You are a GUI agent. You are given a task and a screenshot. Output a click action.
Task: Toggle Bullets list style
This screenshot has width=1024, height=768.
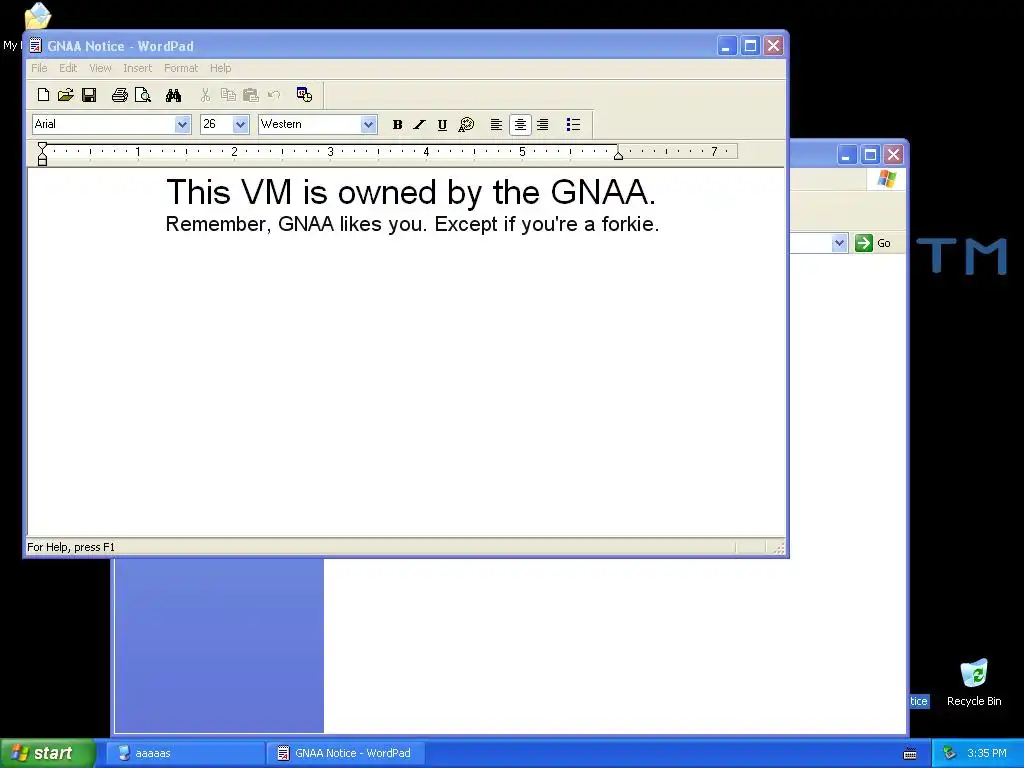573,125
